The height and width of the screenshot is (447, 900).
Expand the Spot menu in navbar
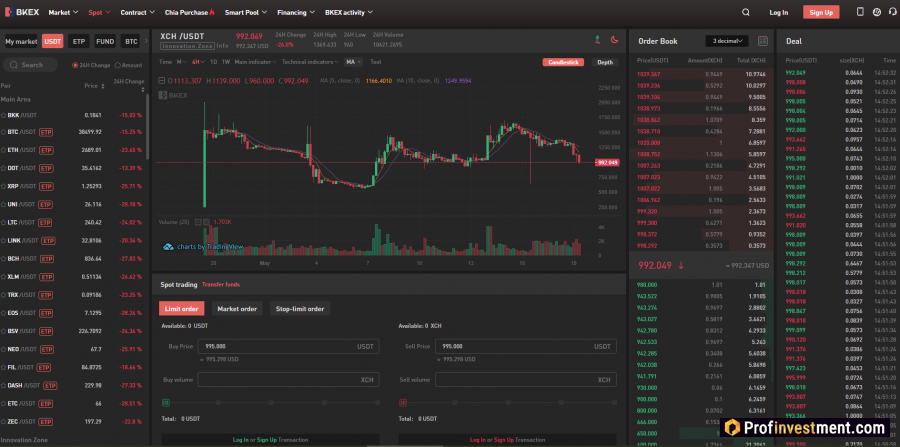click(98, 12)
